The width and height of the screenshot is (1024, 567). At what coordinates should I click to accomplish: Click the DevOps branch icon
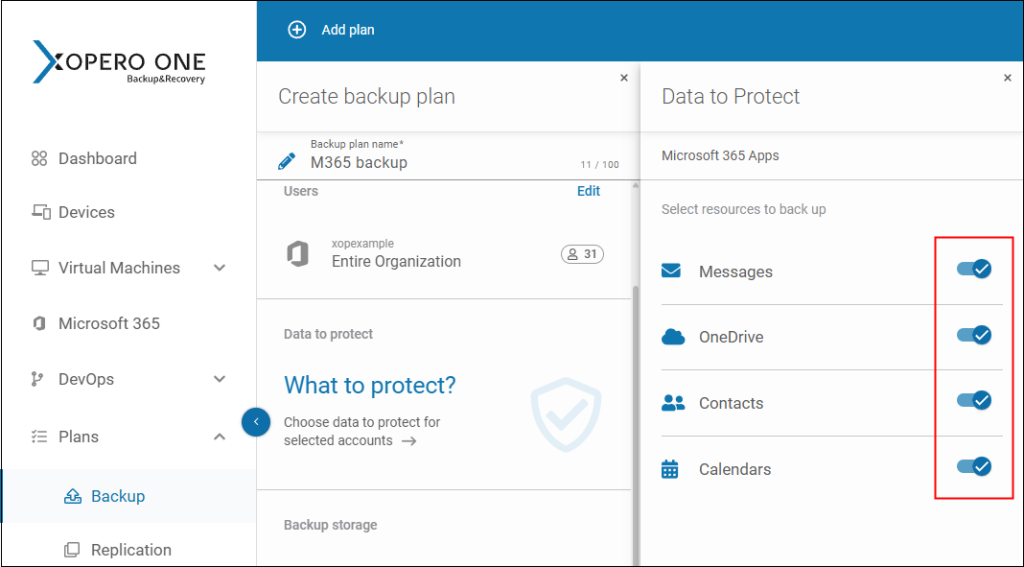click(37, 379)
